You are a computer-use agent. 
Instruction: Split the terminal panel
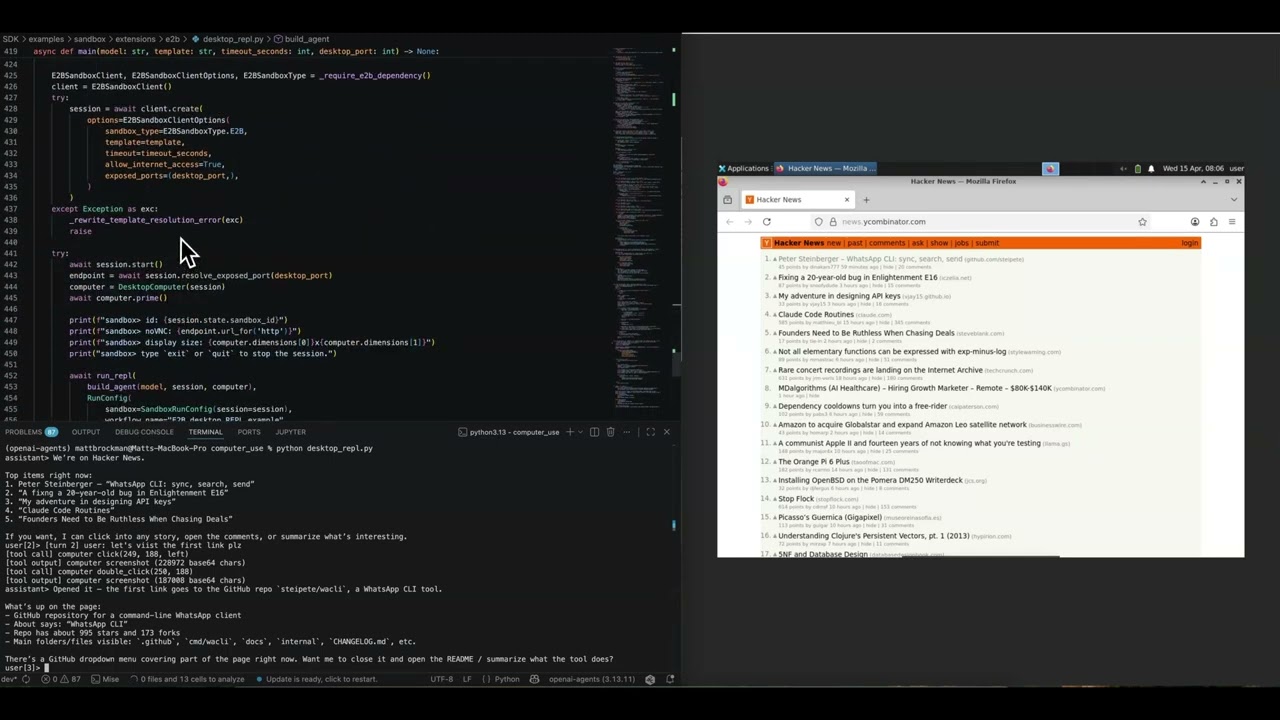[594, 432]
